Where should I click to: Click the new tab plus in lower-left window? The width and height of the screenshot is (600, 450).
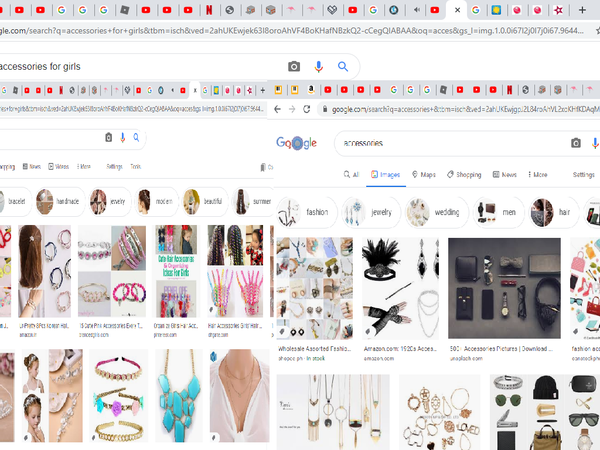point(262,90)
